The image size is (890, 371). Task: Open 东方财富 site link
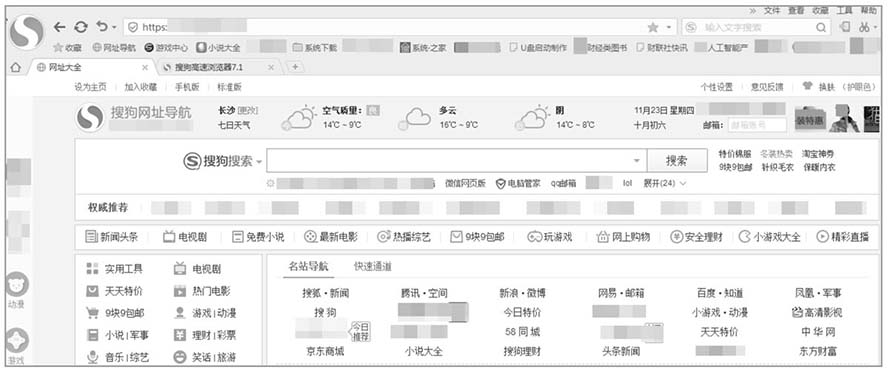coord(818,351)
